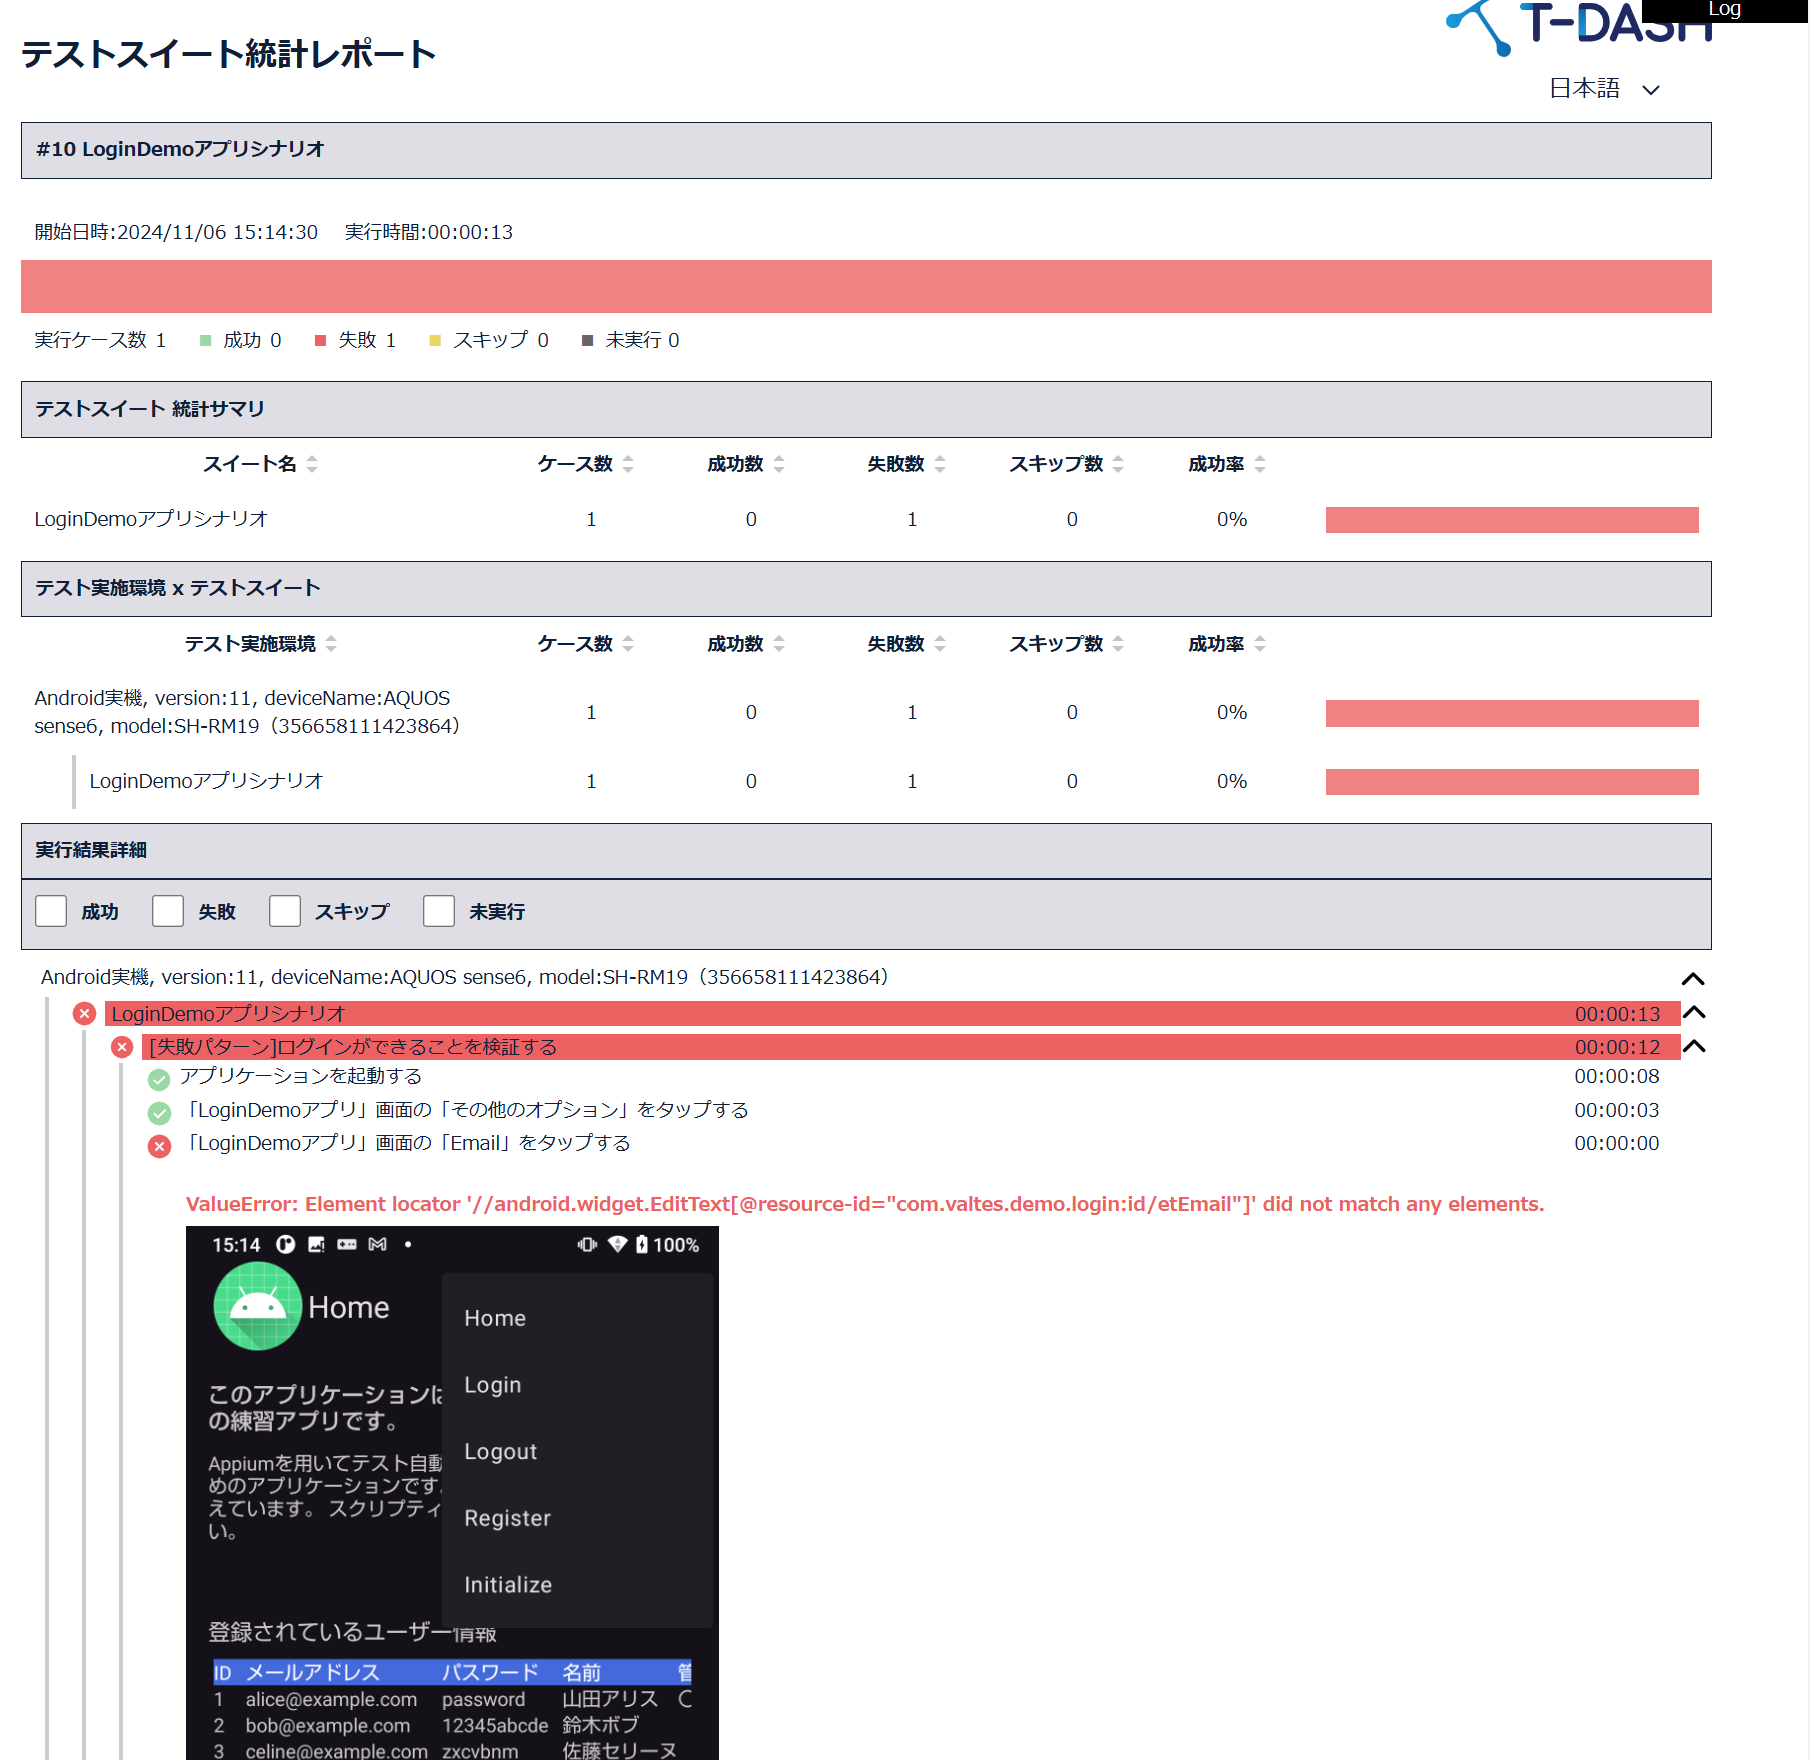Viewport: 1810px width, 1760px height.
Task: Collapse the Android実機 device results section
Action: (x=1692, y=979)
